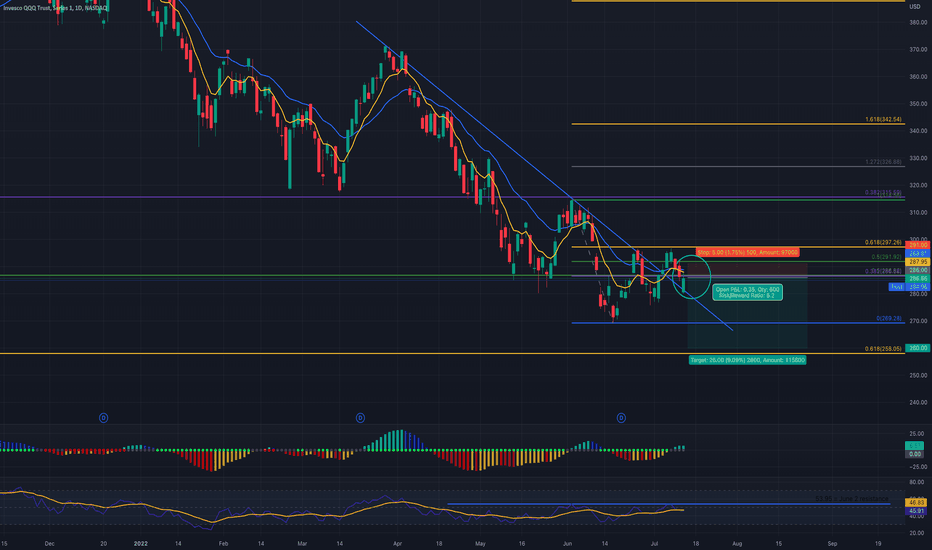Click the yellow 46.83 RSI value tag
The image size is (932, 550).
pos(917,502)
